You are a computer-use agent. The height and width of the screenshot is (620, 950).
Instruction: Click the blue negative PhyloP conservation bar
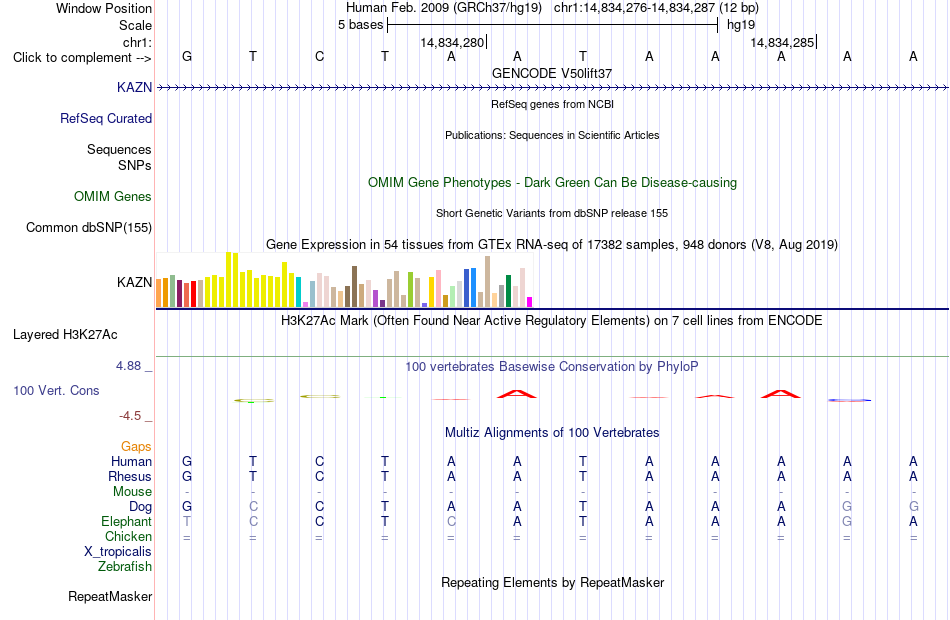coord(849,400)
